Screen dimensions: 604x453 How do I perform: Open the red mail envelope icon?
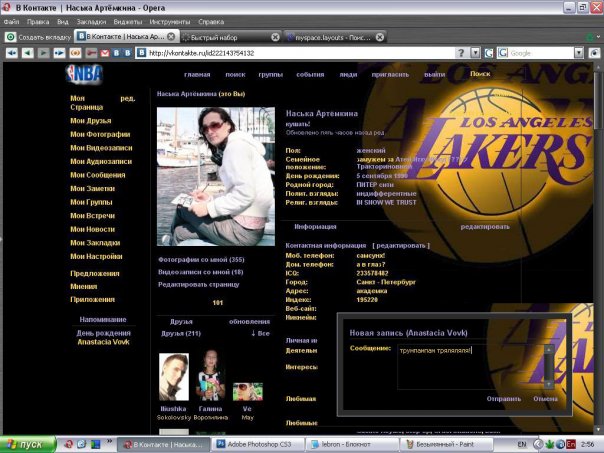105,53
